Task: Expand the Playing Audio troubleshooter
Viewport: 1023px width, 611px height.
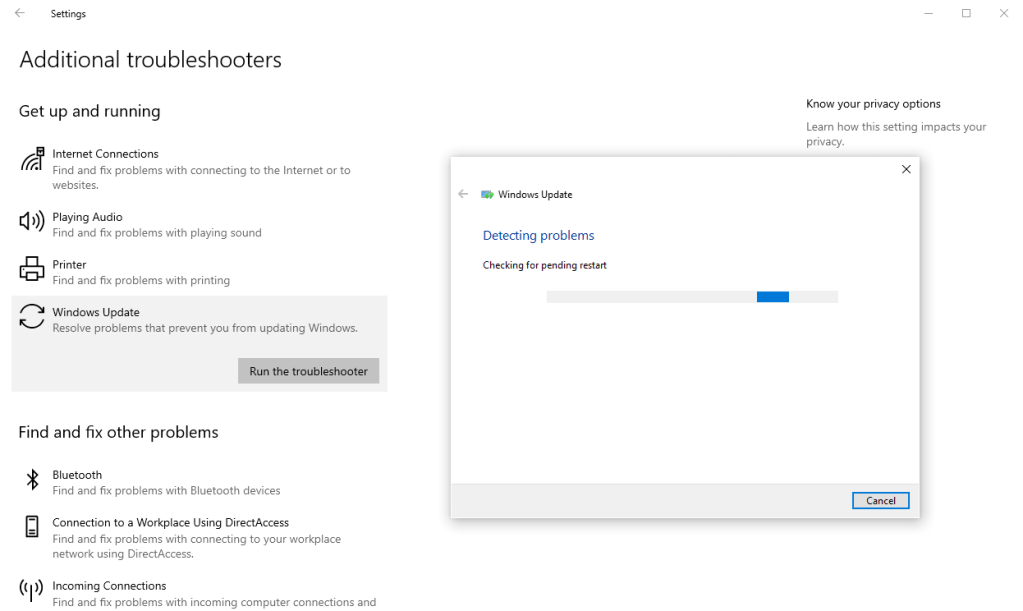Action: click(x=198, y=225)
